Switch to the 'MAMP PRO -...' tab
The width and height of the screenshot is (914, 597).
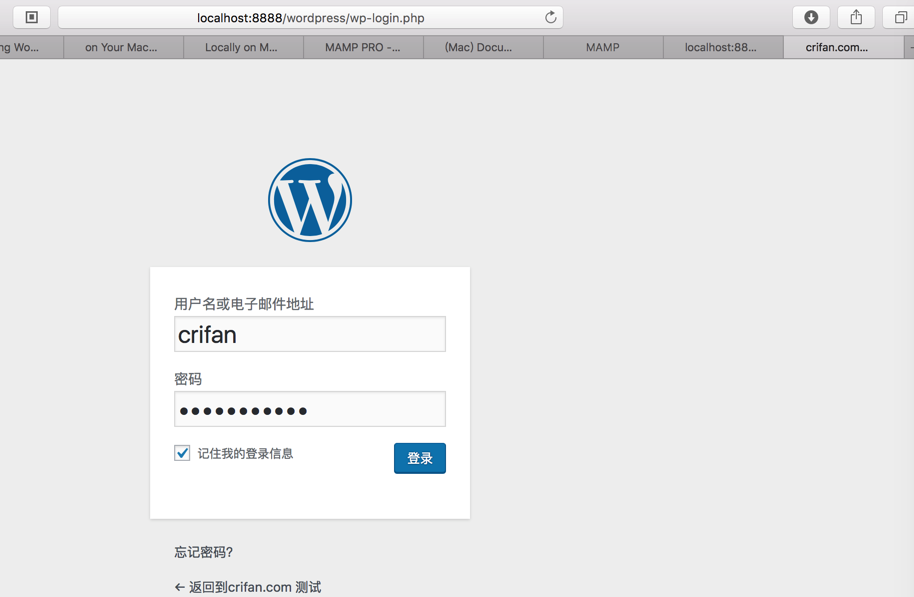point(363,47)
